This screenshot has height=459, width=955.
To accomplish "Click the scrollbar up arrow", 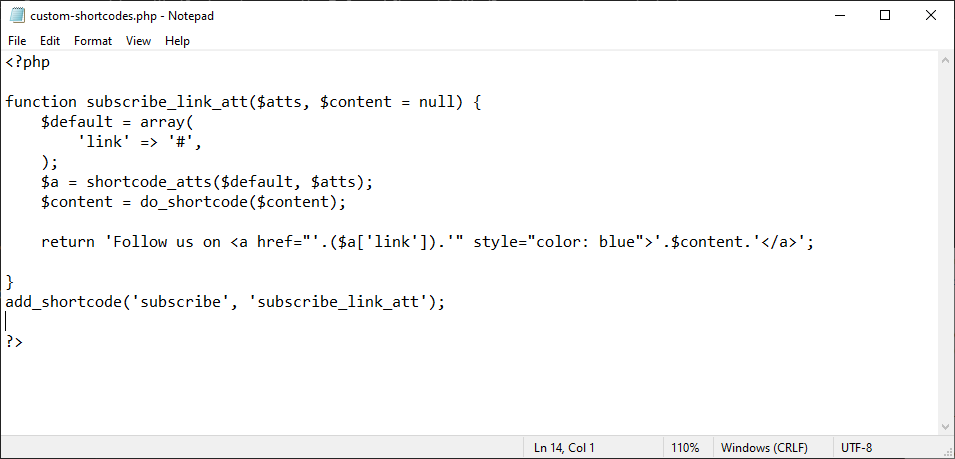I will point(946,60).
